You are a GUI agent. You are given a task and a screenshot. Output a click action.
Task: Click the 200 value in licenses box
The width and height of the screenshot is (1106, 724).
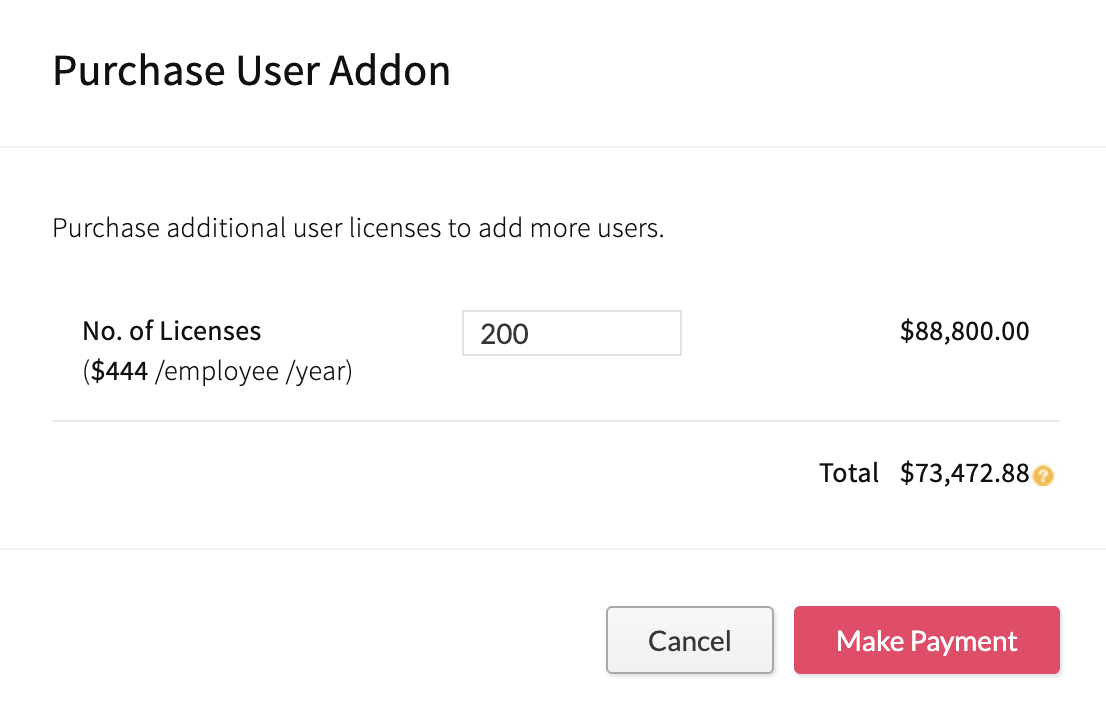(504, 334)
